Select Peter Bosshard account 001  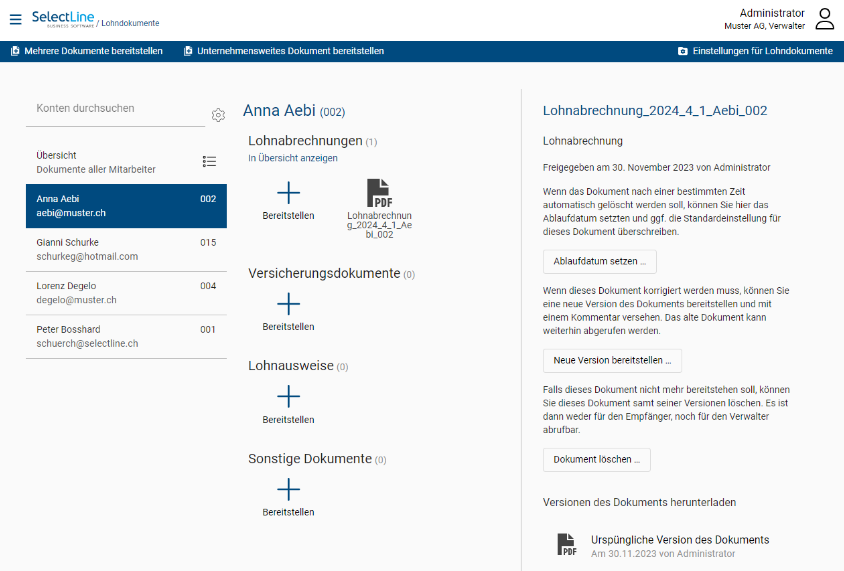coord(126,337)
